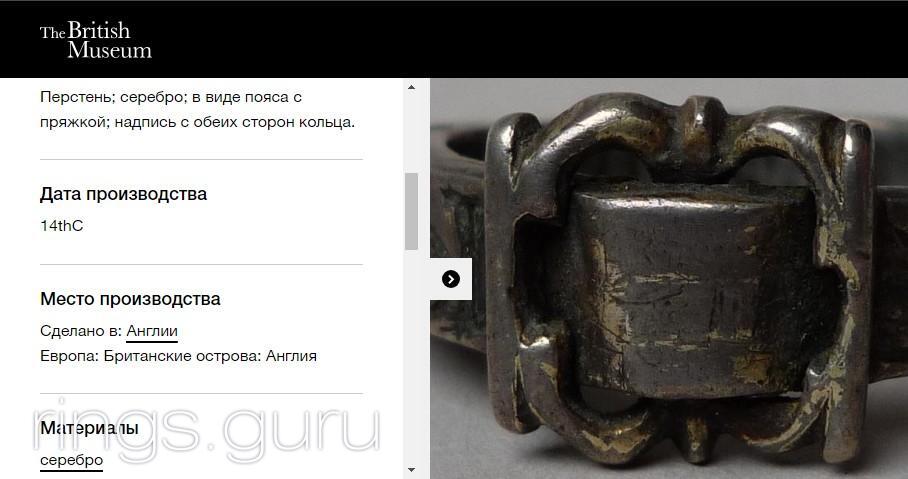
Task: Open the Англии production place link
Action: [x=152, y=331]
